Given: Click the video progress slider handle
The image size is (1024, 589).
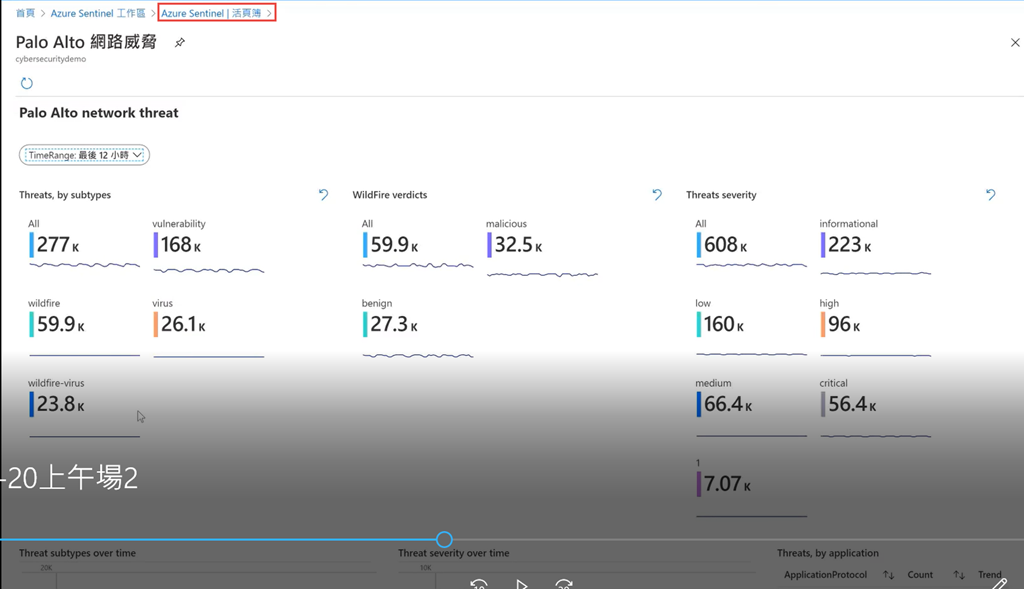Looking at the screenshot, I should coord(444,539).
